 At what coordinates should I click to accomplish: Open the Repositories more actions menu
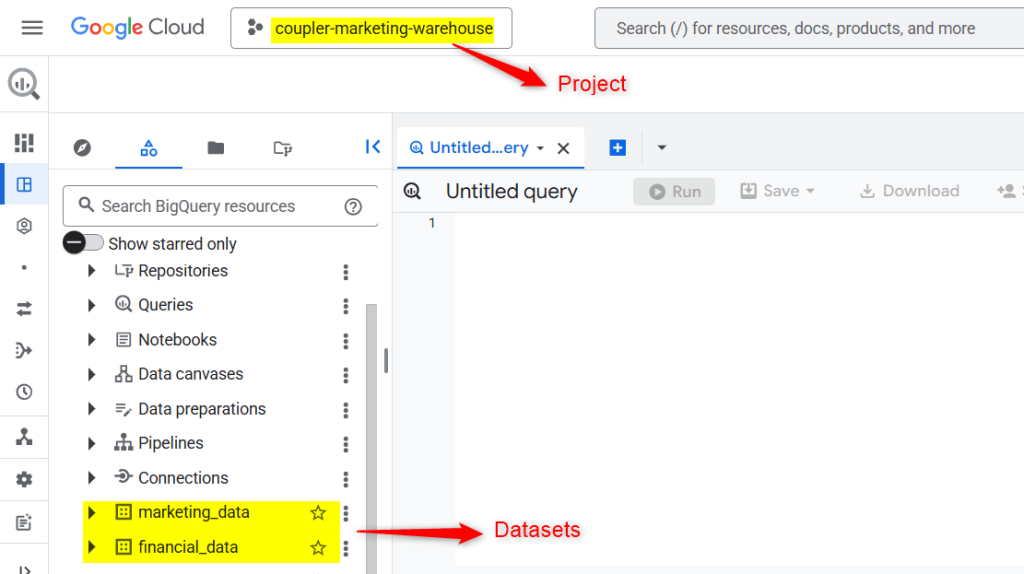click(346, 272)
